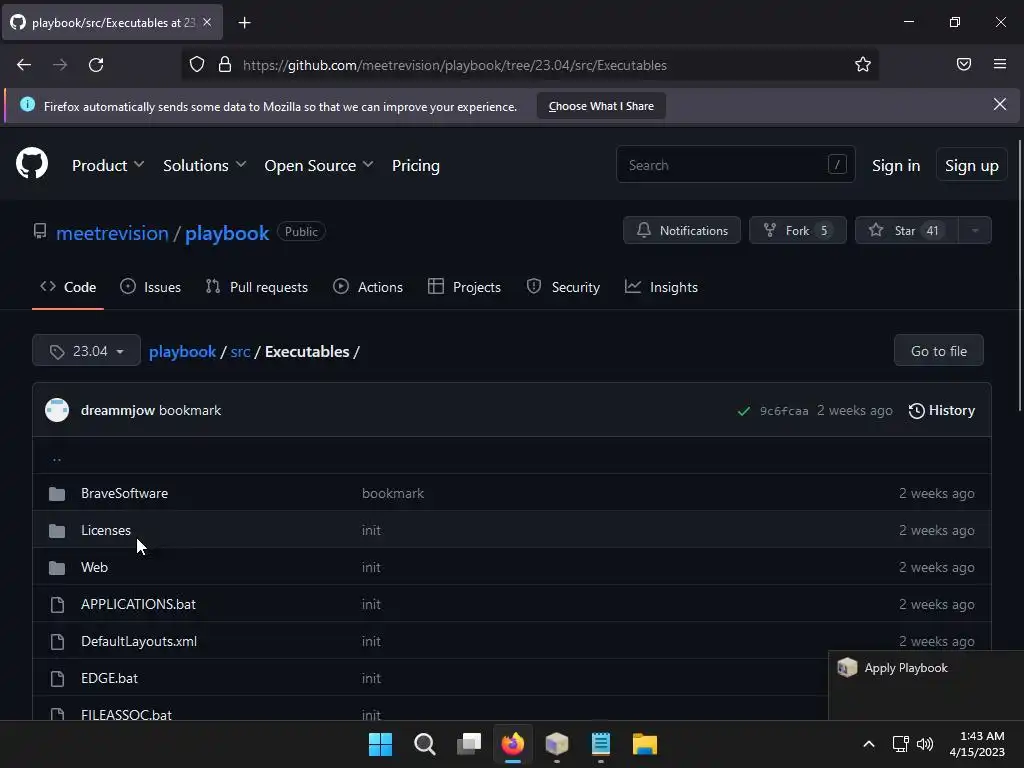Switch to the Insights tab
This screenshot has height=768, width=1024.
pyautogui.click(x=661, y=287)
